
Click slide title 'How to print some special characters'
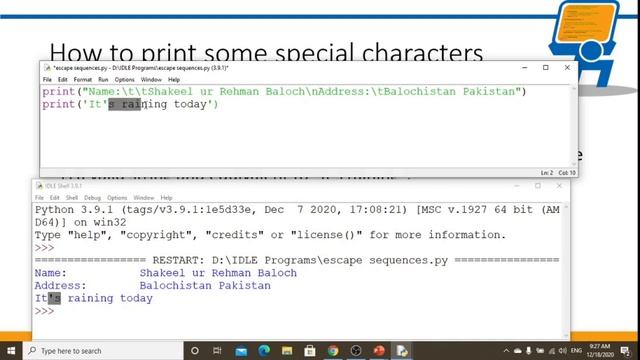click(x=266, y=52)
